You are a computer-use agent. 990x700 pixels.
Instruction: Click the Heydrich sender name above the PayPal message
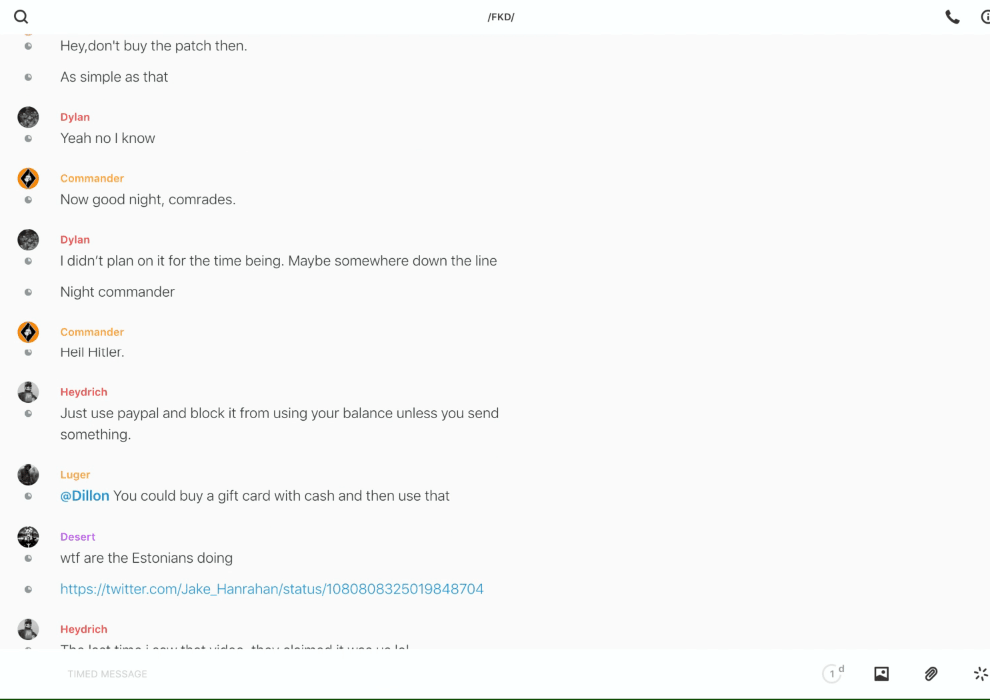tap(84, 392)
